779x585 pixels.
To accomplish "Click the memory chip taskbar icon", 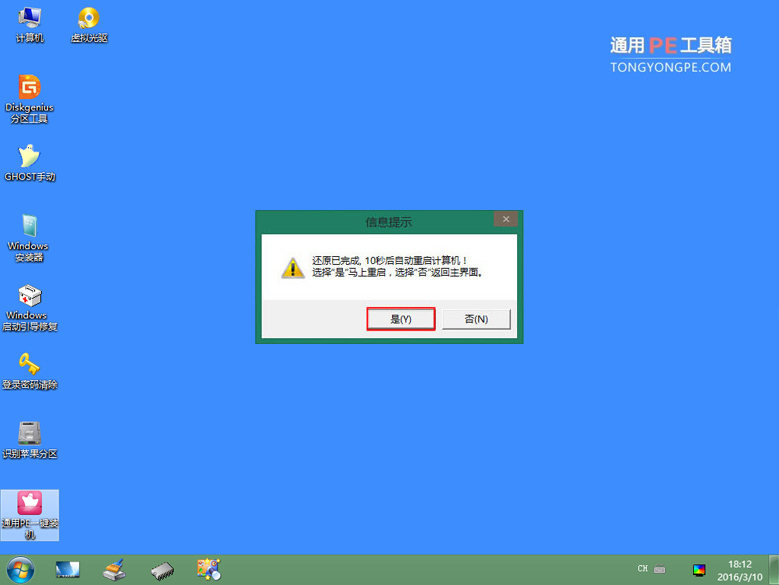I will [162, 570].
